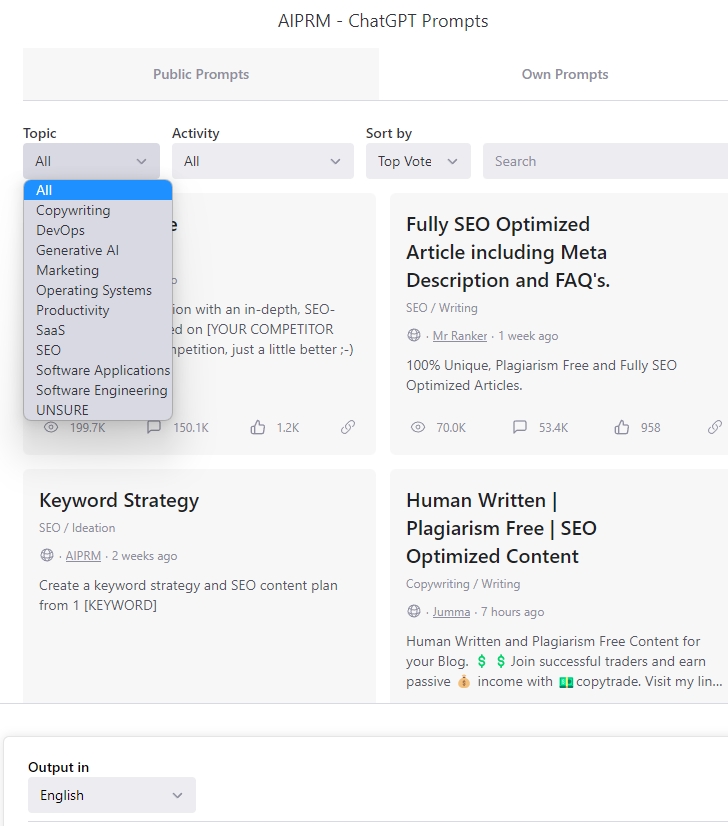
Task: Click SEO / Ideation category text
Action: [x=77, y=528]
